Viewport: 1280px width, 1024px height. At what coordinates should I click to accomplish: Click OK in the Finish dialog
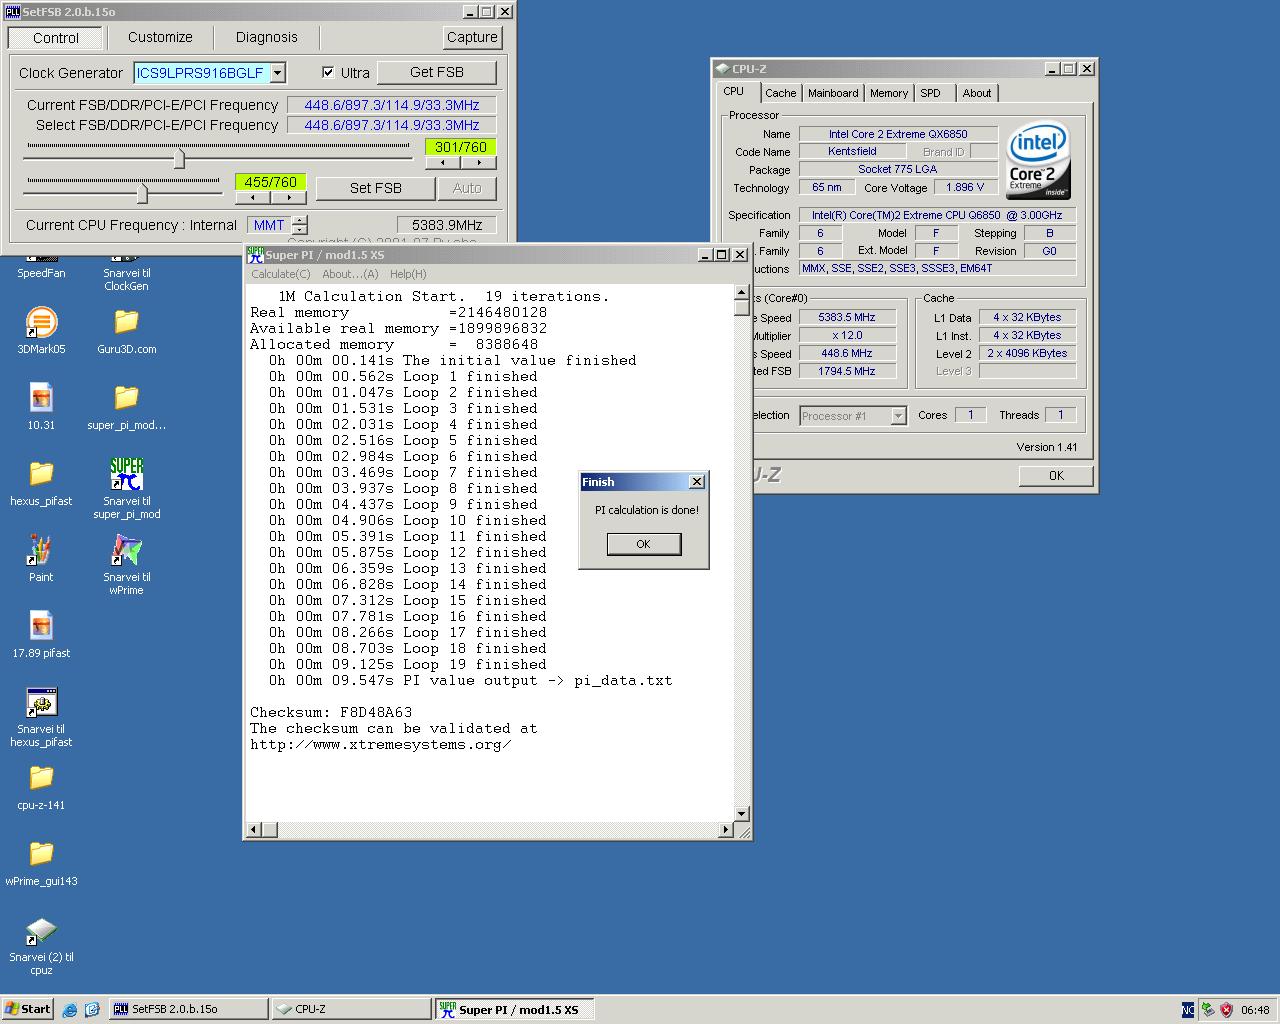pos(643,544)
